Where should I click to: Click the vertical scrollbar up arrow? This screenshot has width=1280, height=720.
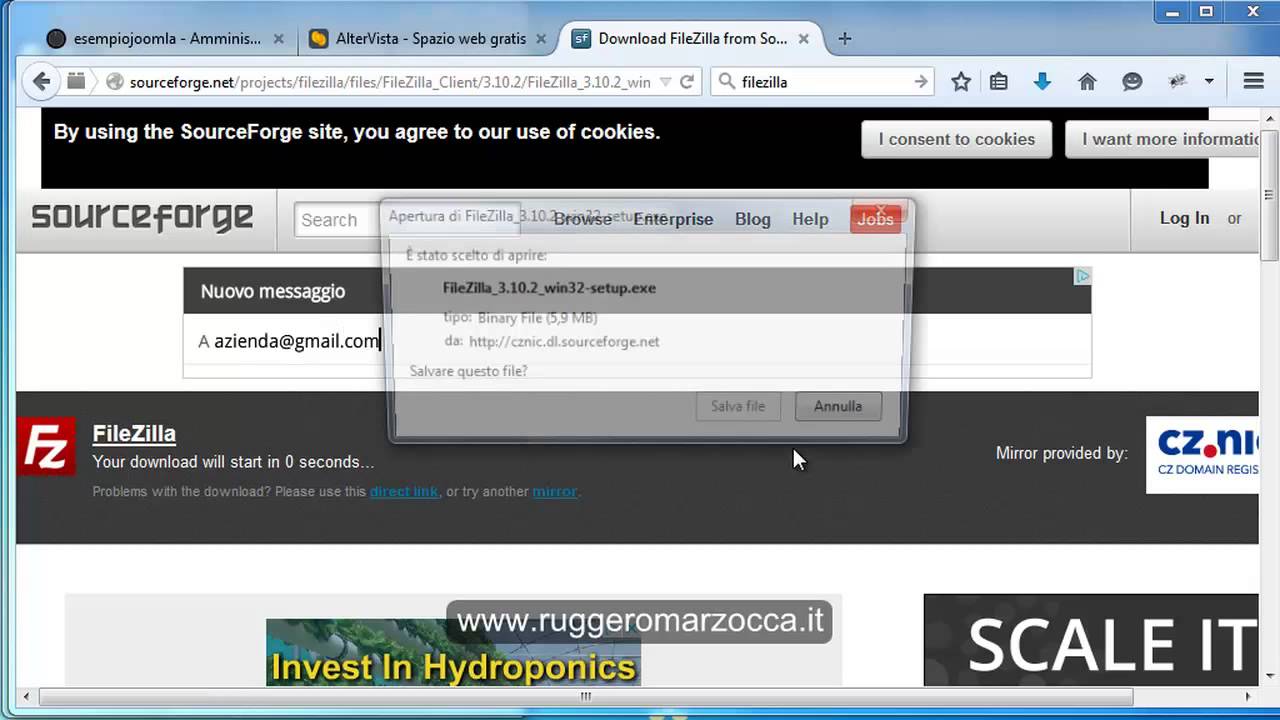click(x=1271, y=116)
